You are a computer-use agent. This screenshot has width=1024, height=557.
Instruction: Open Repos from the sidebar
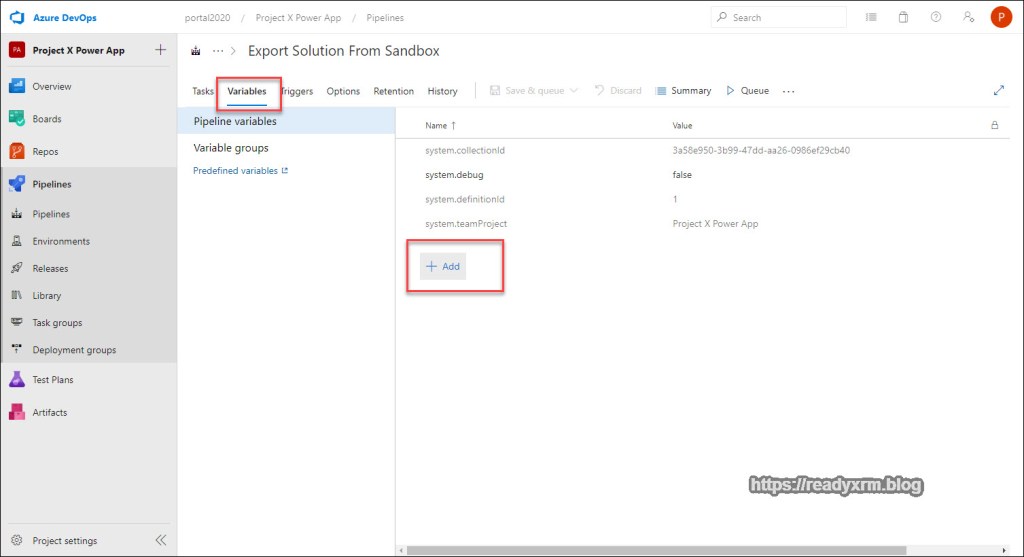point(45,152)
